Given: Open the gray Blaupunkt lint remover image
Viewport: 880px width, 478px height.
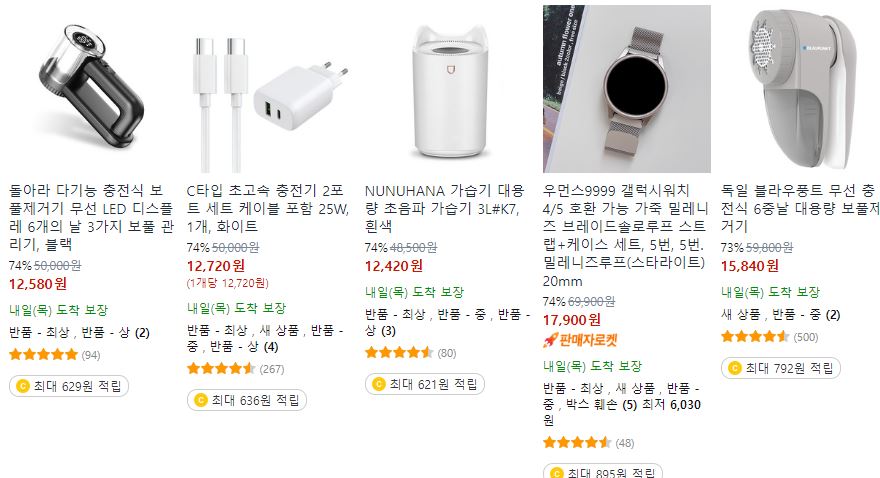Looking at the screenshot, I should (800, 89).
